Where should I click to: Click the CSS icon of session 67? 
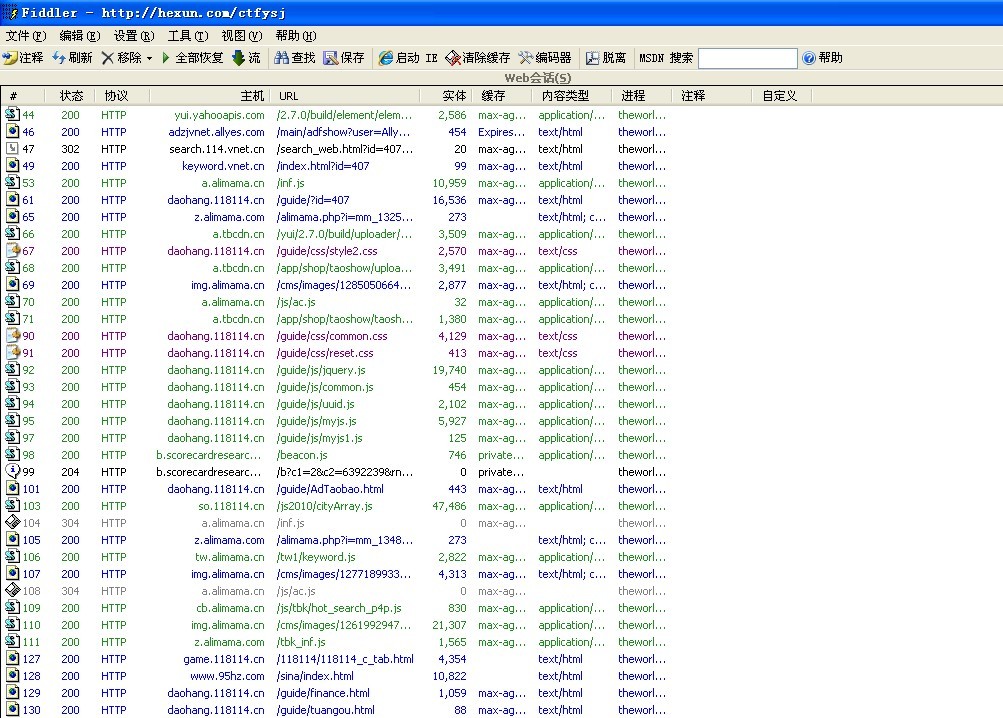(12, 251)
